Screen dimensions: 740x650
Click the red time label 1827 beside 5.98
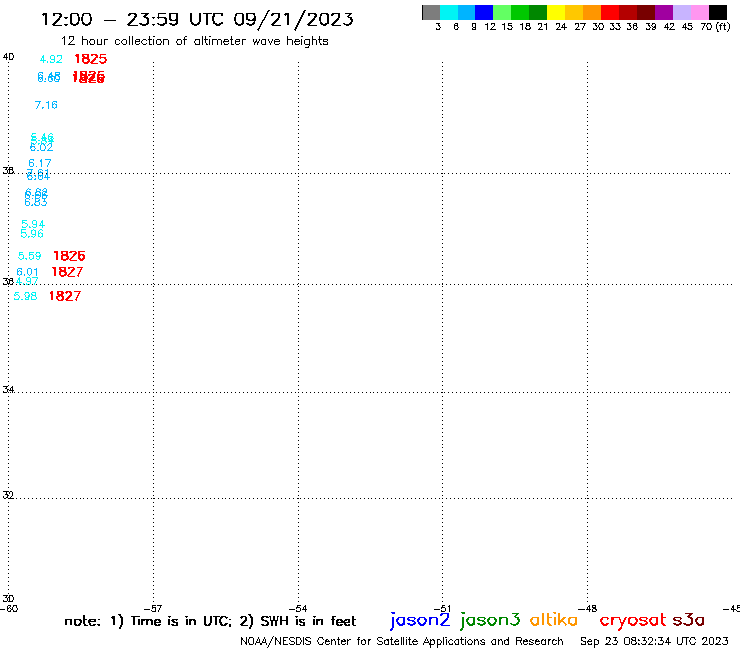[65, 296]
